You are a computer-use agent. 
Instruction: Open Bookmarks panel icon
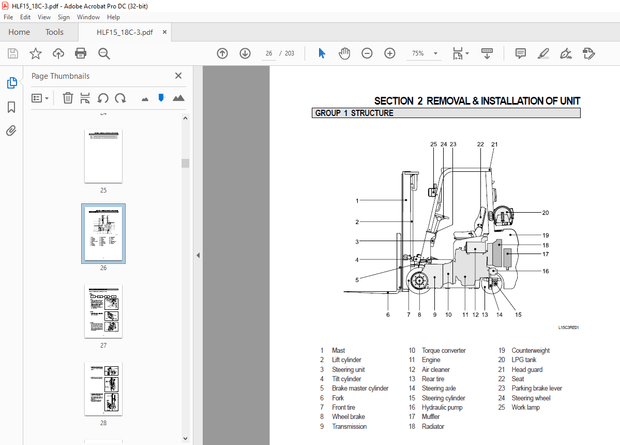click(x=11, y=107)
